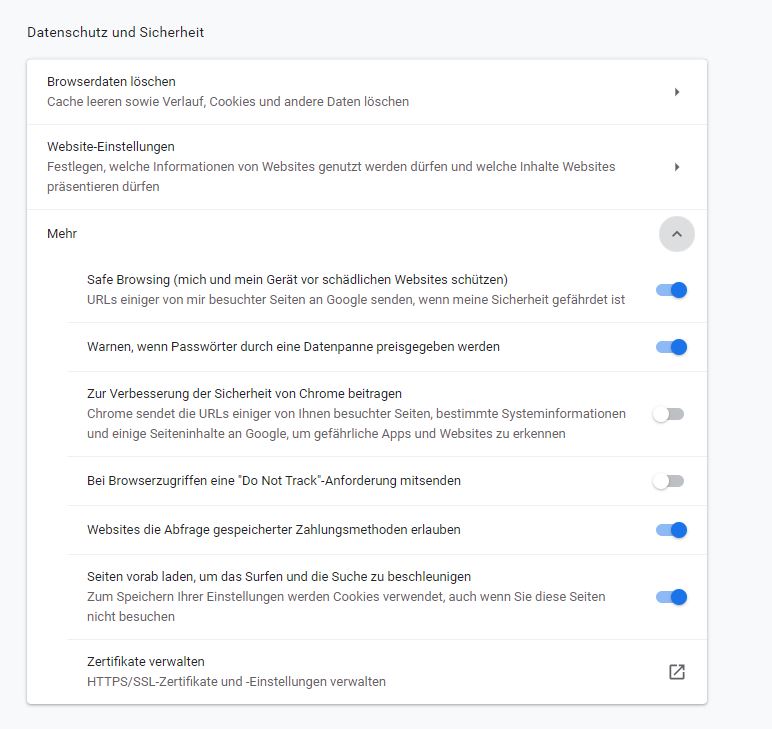772x729 pixels.
Task: Collapse the Mehr section chevron
Action: (677, 234)
